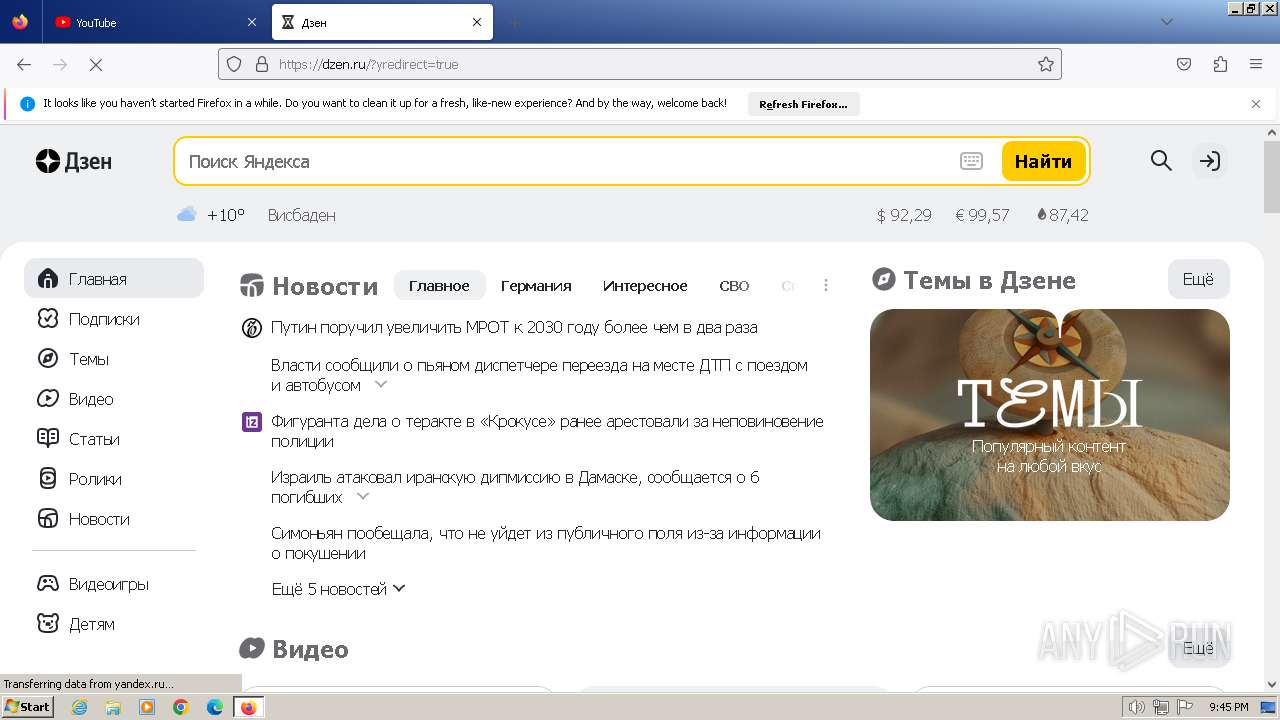Expand Ещё 5 новостей
This screenshot has height=720, width=1280.
[339, 589]
